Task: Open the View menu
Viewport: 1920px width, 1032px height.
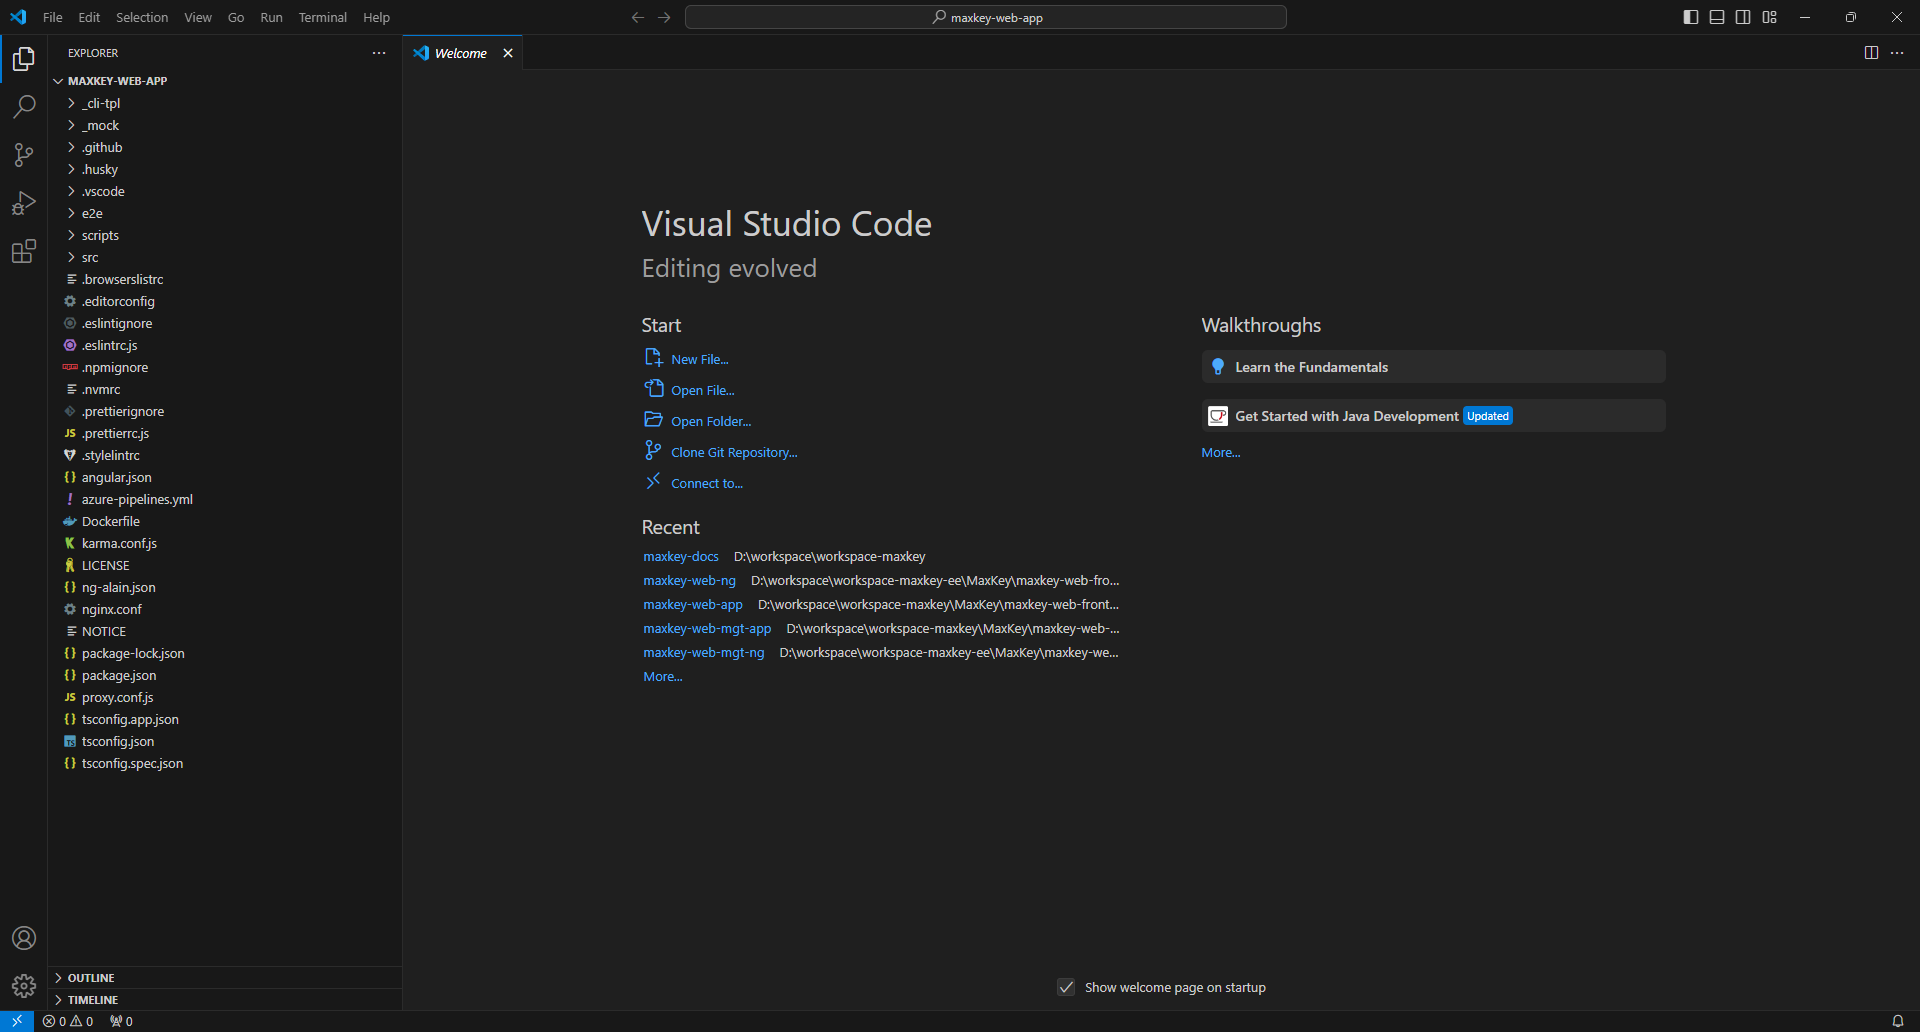Action: [198, 17]
